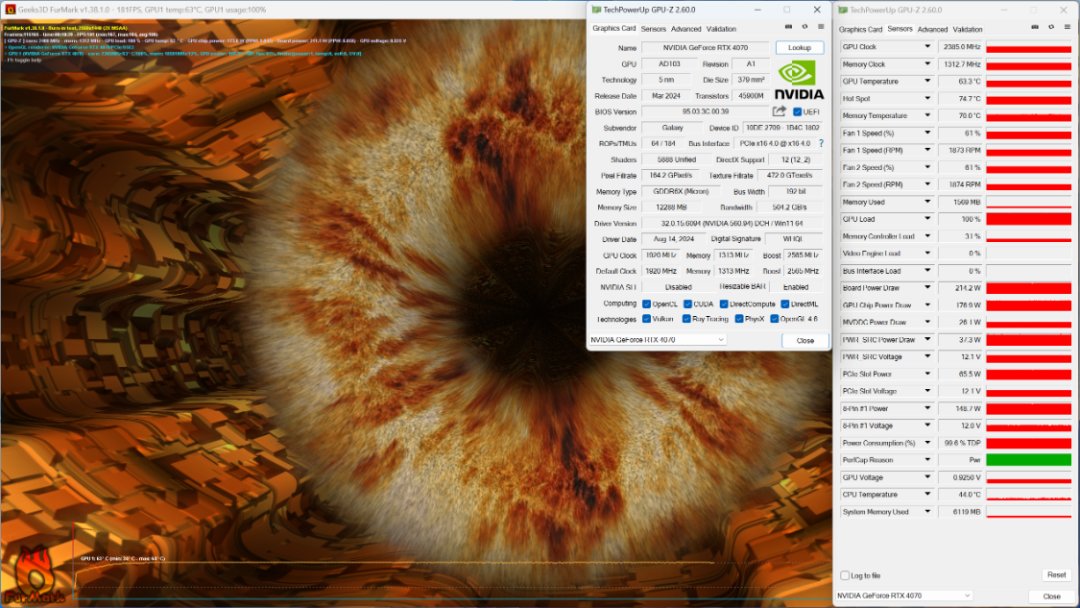This screenshot has width=1080, height=608.
Task: Click the BIOS Version field value
Action: click(x=705, y=112)
